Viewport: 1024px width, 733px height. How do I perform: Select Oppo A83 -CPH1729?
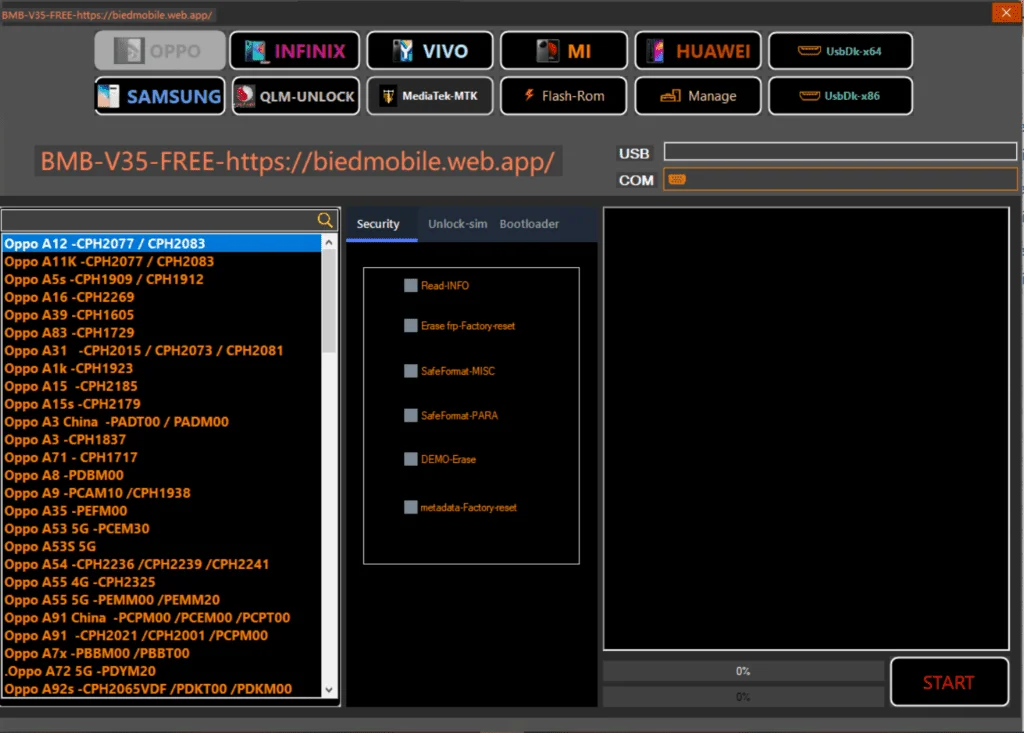(x=162, y=333)
